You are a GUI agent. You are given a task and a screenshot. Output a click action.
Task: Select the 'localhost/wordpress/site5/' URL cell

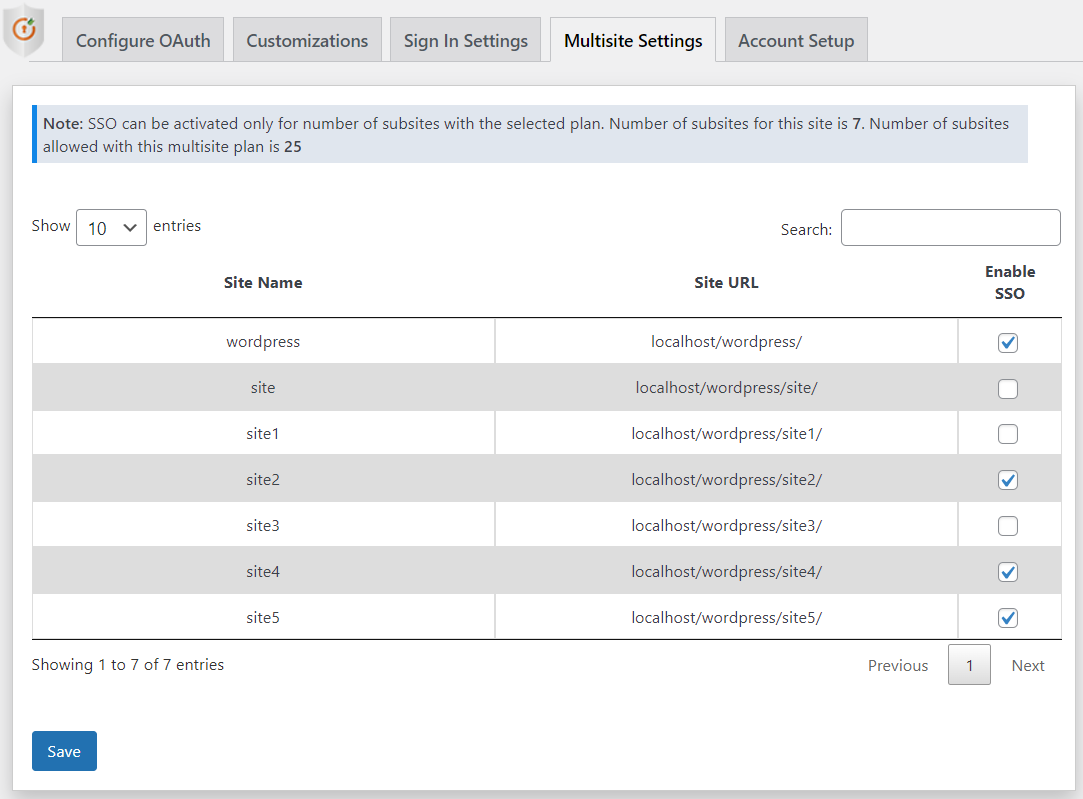point(726,617)
